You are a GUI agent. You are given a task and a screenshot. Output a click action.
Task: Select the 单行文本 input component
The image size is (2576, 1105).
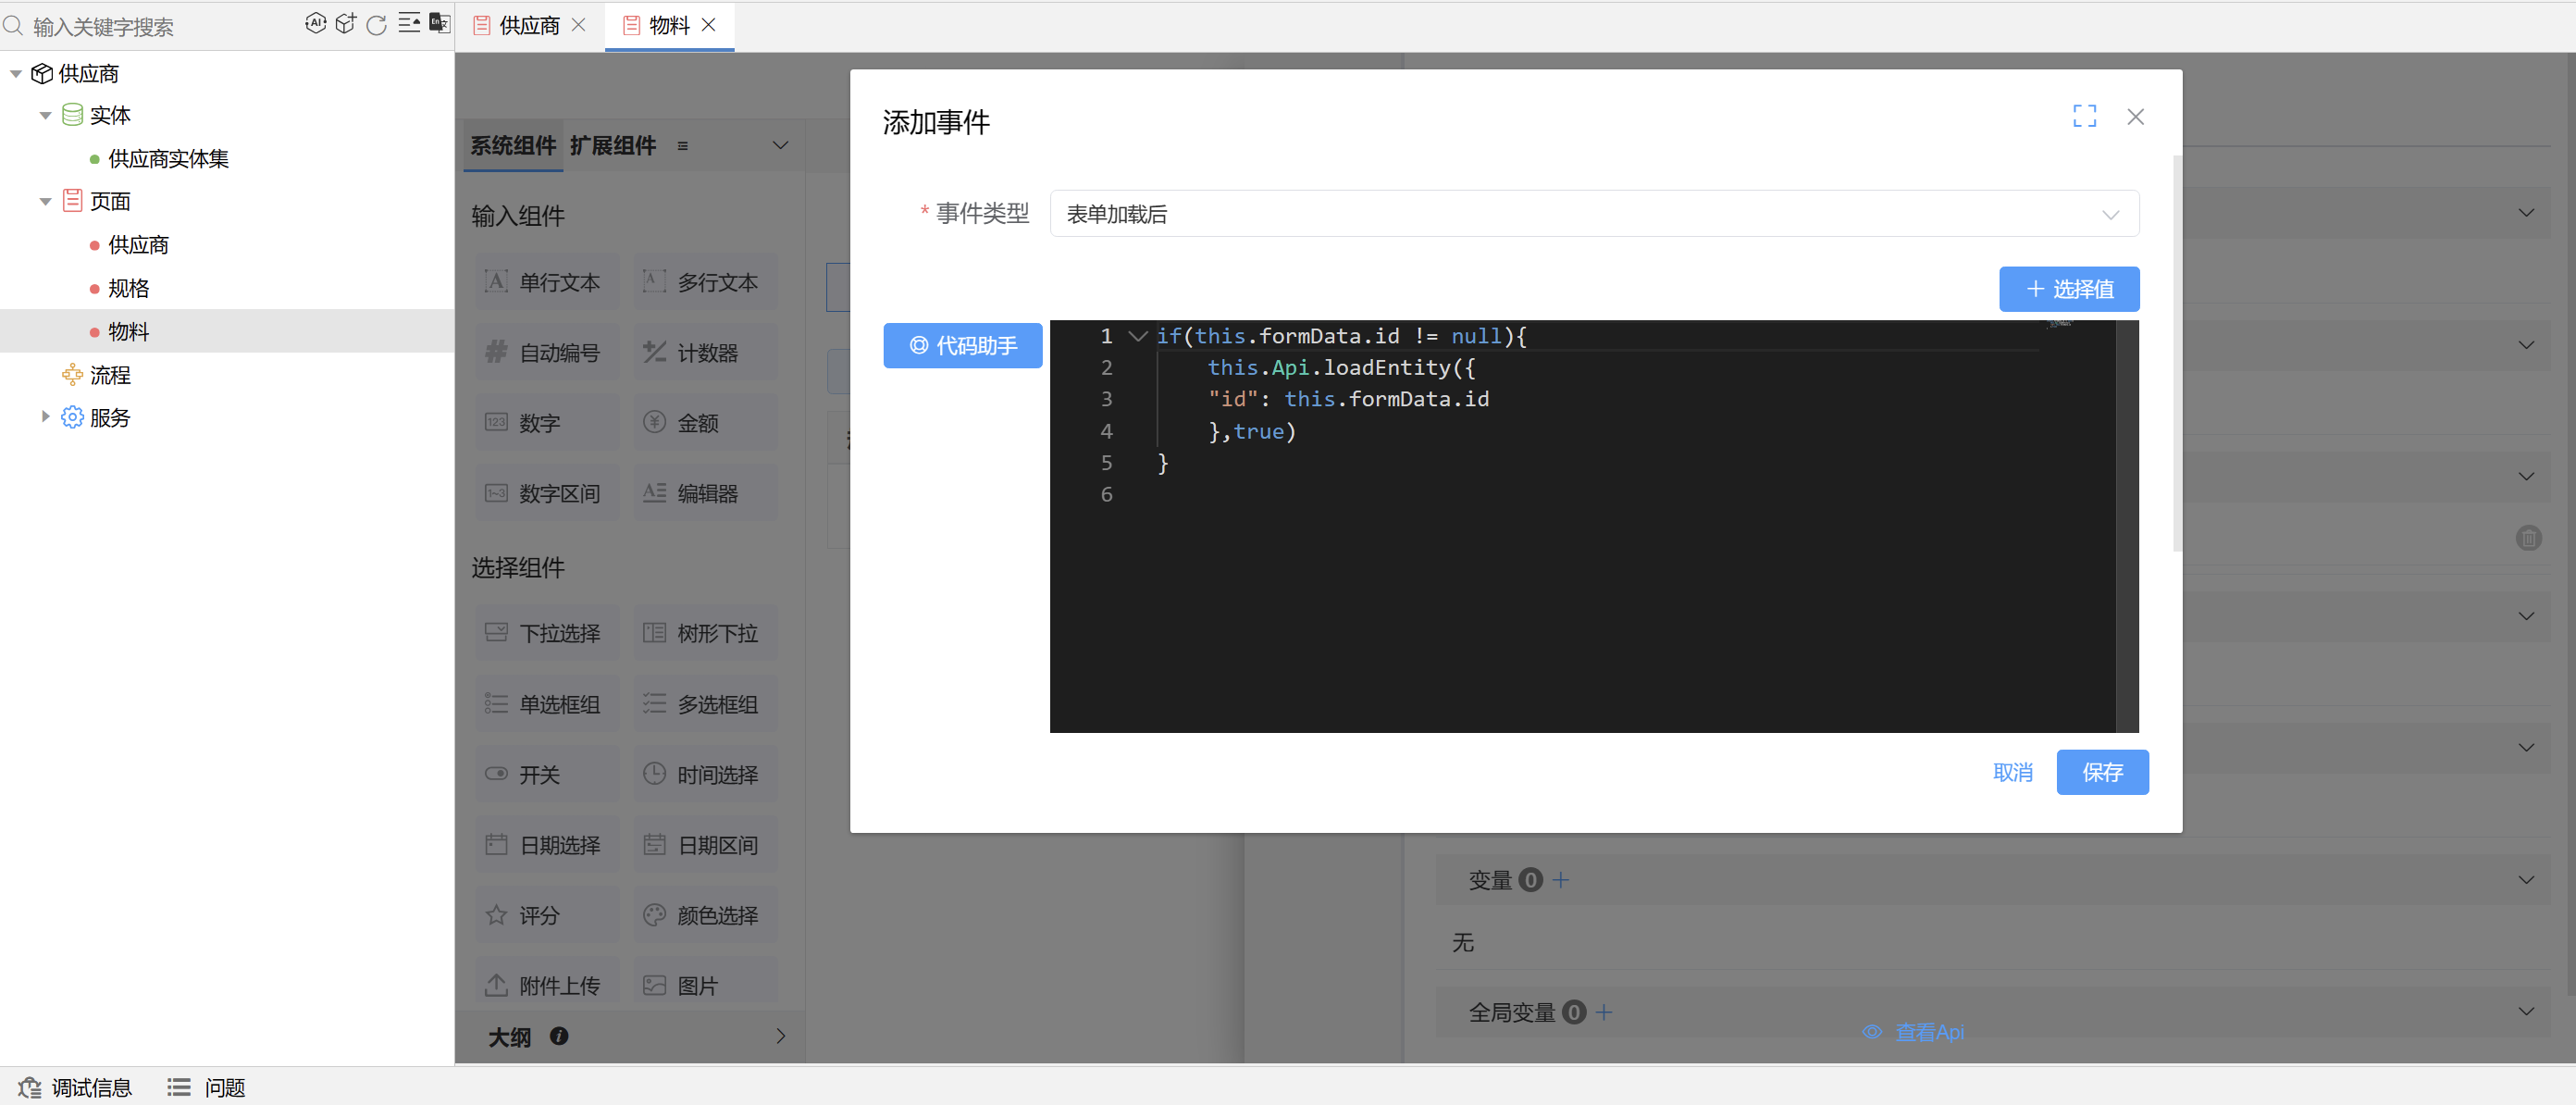(546, 282)
